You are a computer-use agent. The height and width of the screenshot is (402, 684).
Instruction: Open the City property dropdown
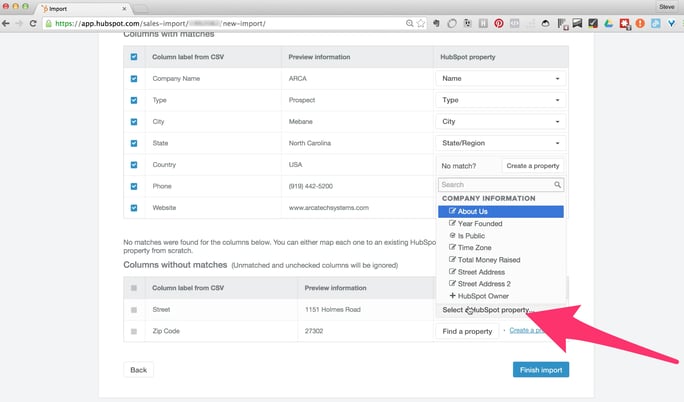point(500,121)
